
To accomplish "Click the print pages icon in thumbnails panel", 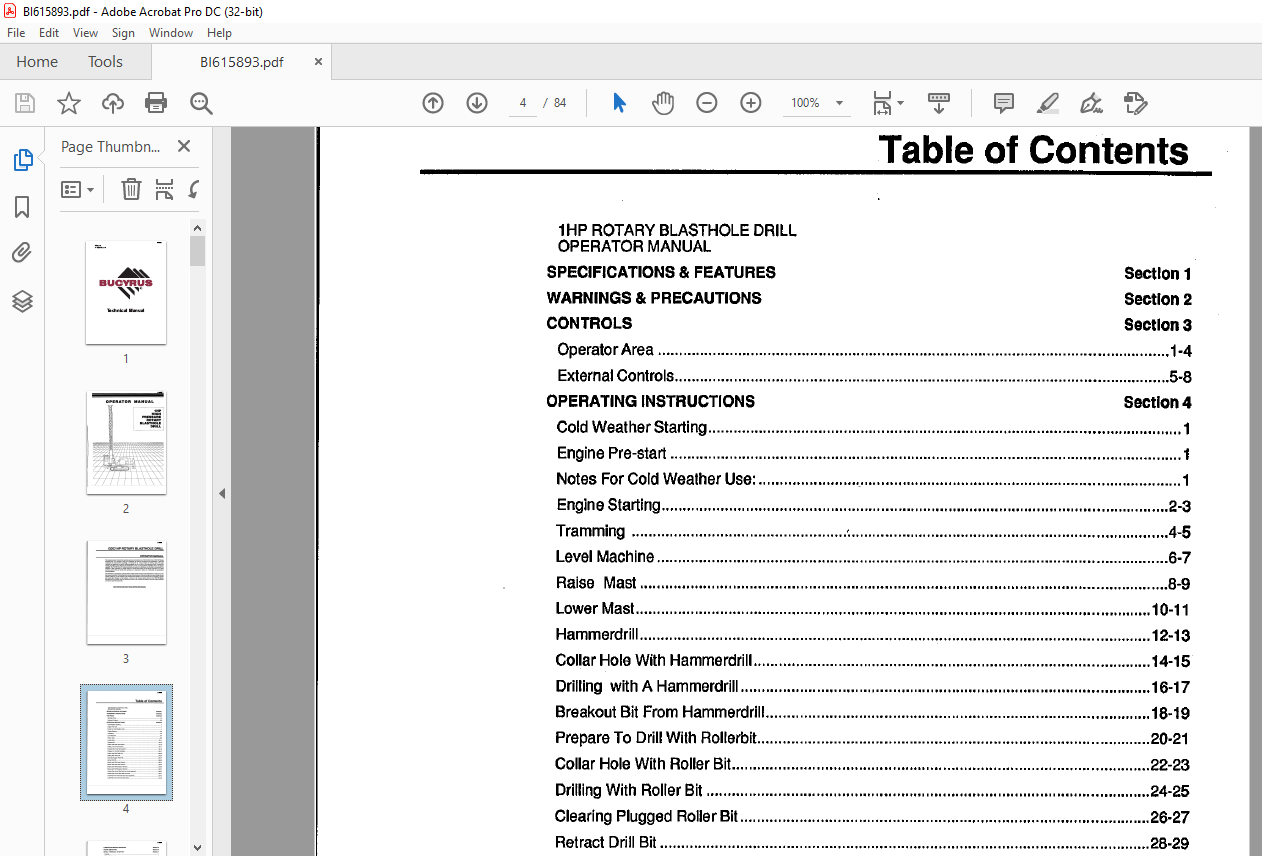I will pos(165,189).
